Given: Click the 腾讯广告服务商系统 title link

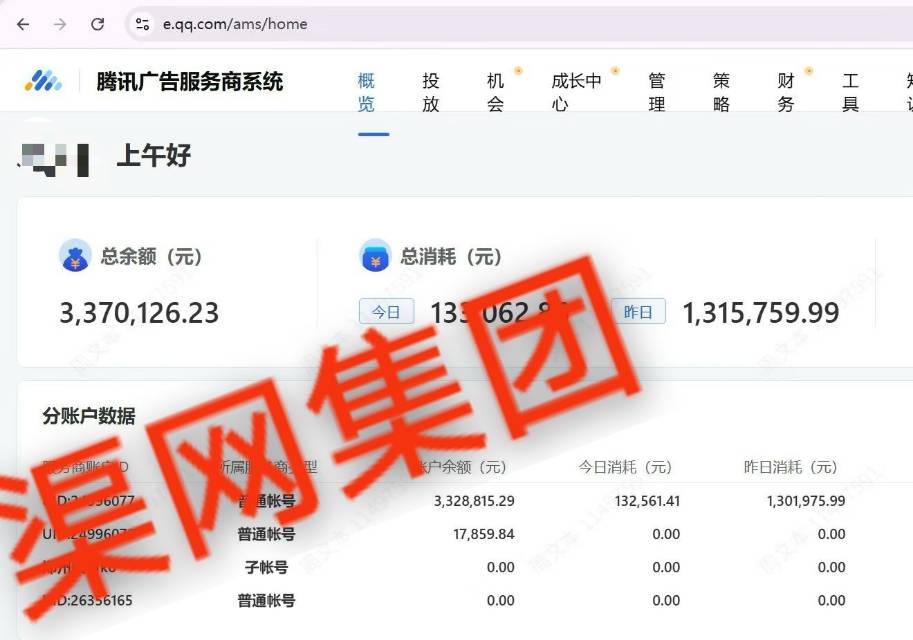Looking at the screenshot, I should click(x=190, y=82).
